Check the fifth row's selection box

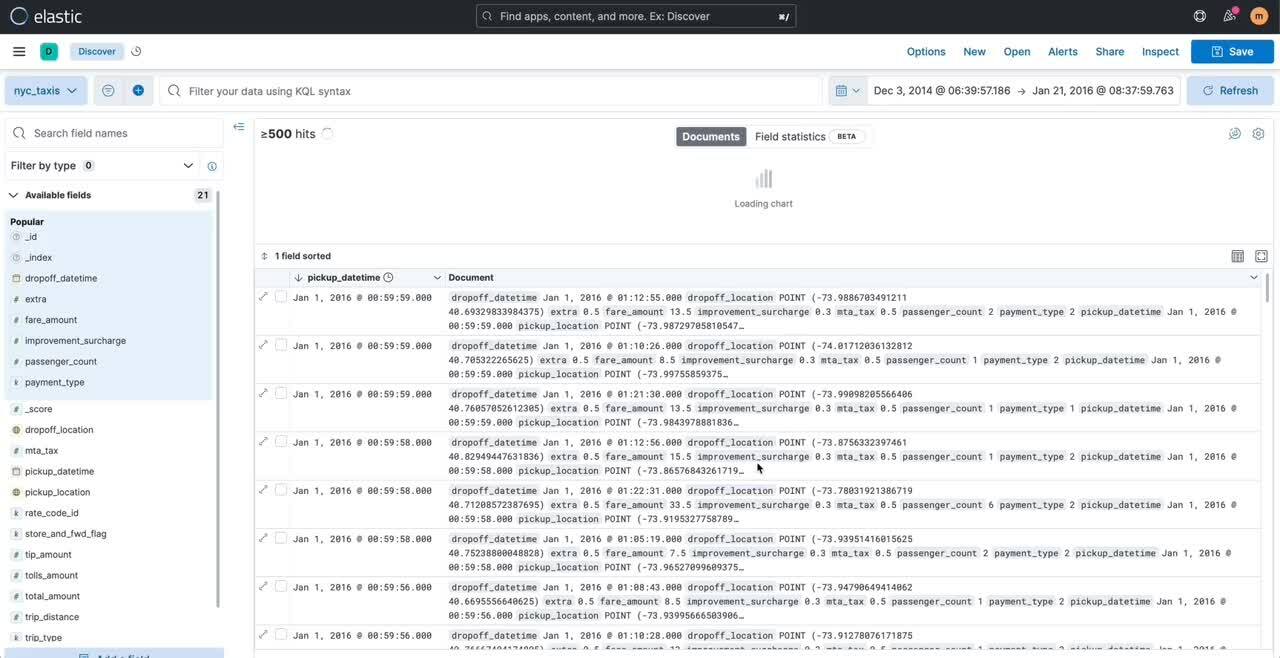281,490
